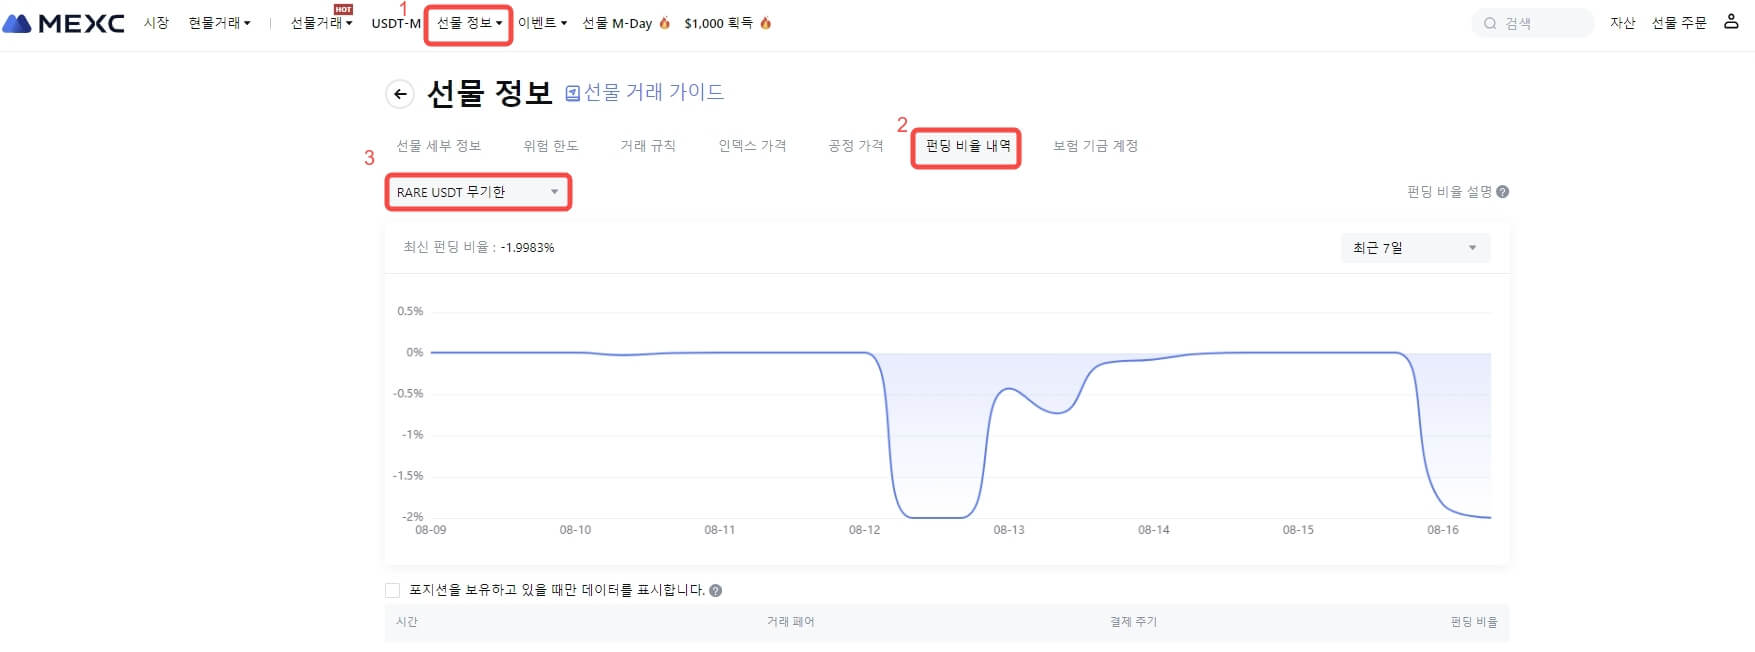Switch to the 인덱스 가격 tab

point(752,146)
